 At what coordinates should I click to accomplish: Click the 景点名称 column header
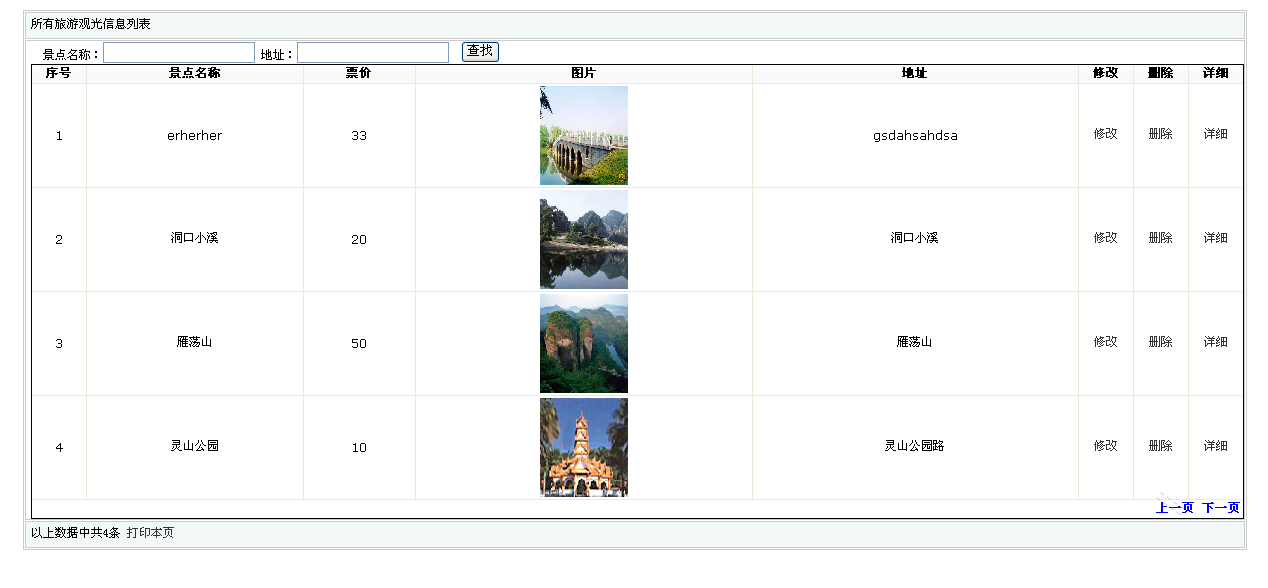pos(195,74)
